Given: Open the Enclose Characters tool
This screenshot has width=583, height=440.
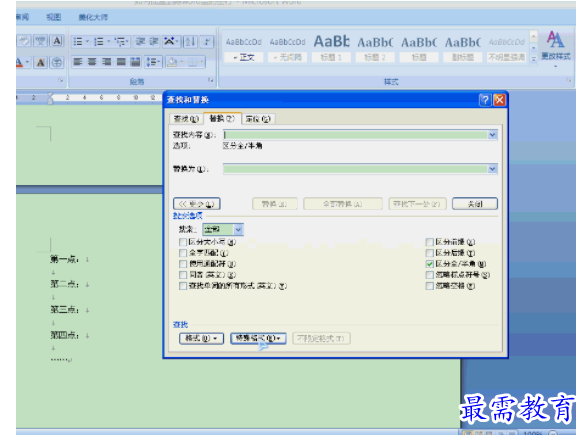Looking at the screenshot, I should point(57,62).
